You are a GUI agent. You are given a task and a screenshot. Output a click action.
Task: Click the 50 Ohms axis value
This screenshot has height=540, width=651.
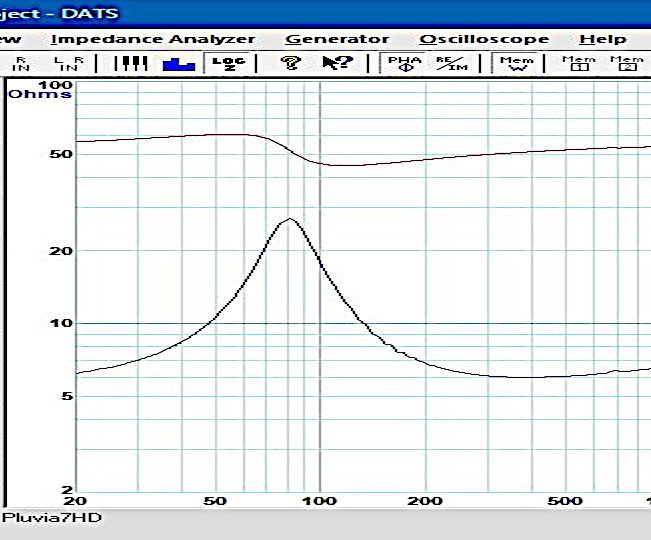coord(61,154)
